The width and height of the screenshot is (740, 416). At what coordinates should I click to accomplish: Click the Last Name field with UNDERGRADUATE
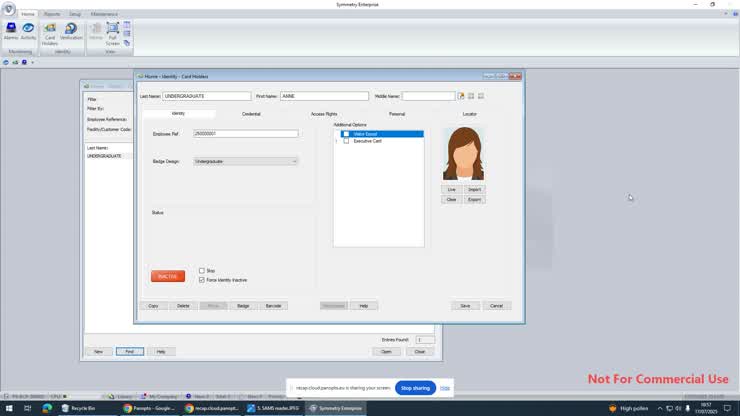(x=207, y=96)
